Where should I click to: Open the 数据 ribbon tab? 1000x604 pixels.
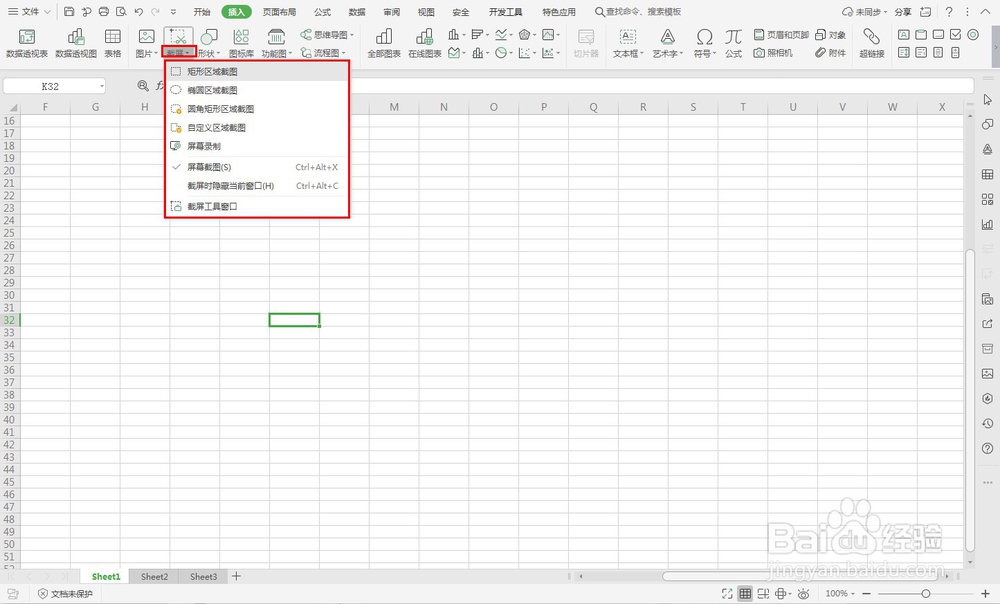357,12
